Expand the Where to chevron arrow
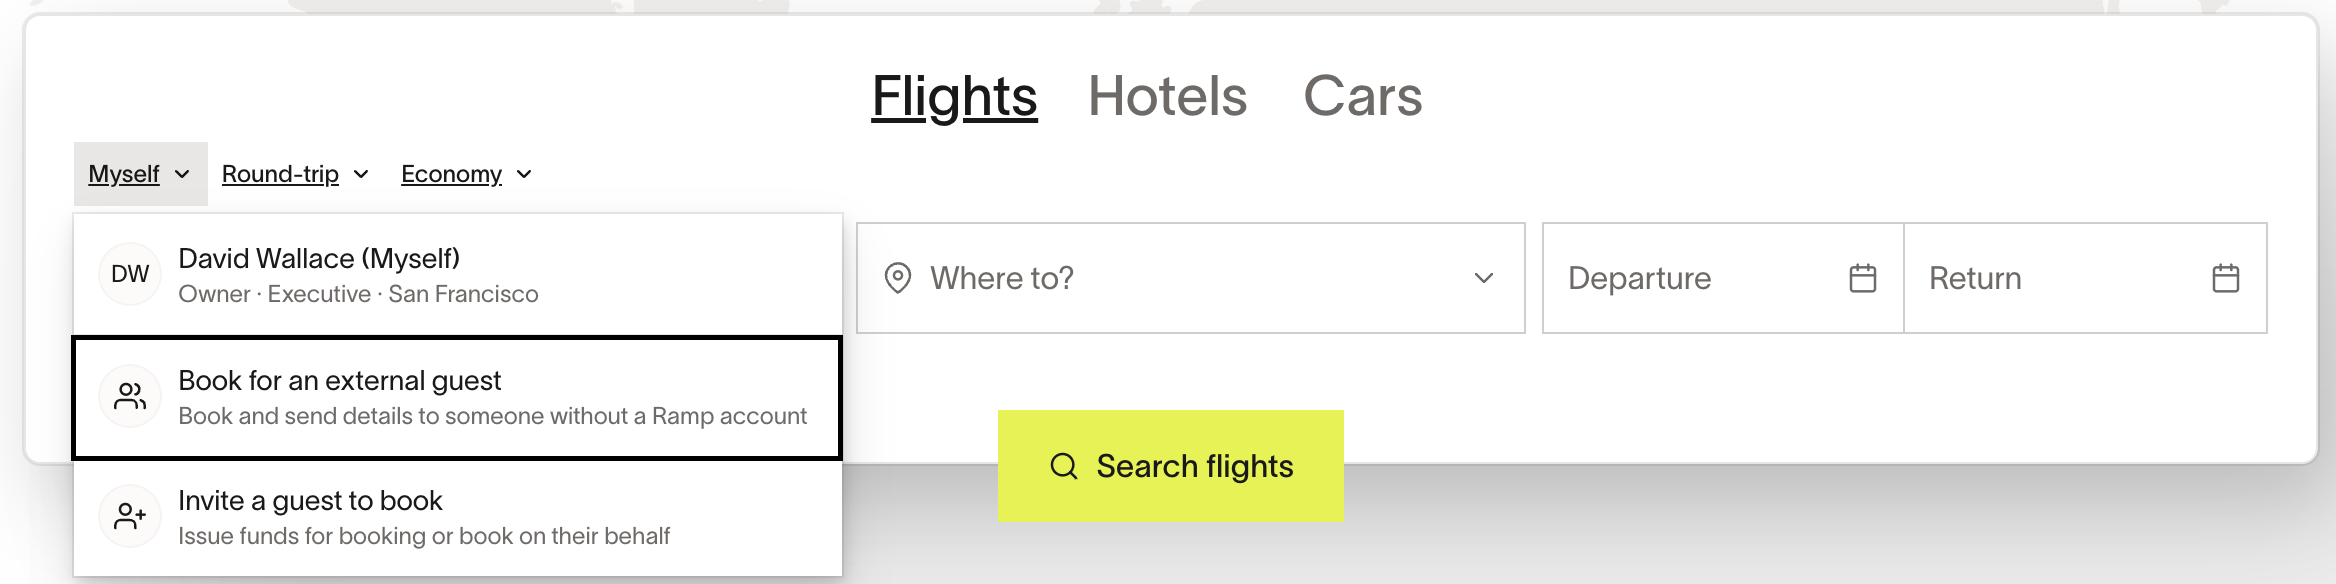 [1484, 278]
